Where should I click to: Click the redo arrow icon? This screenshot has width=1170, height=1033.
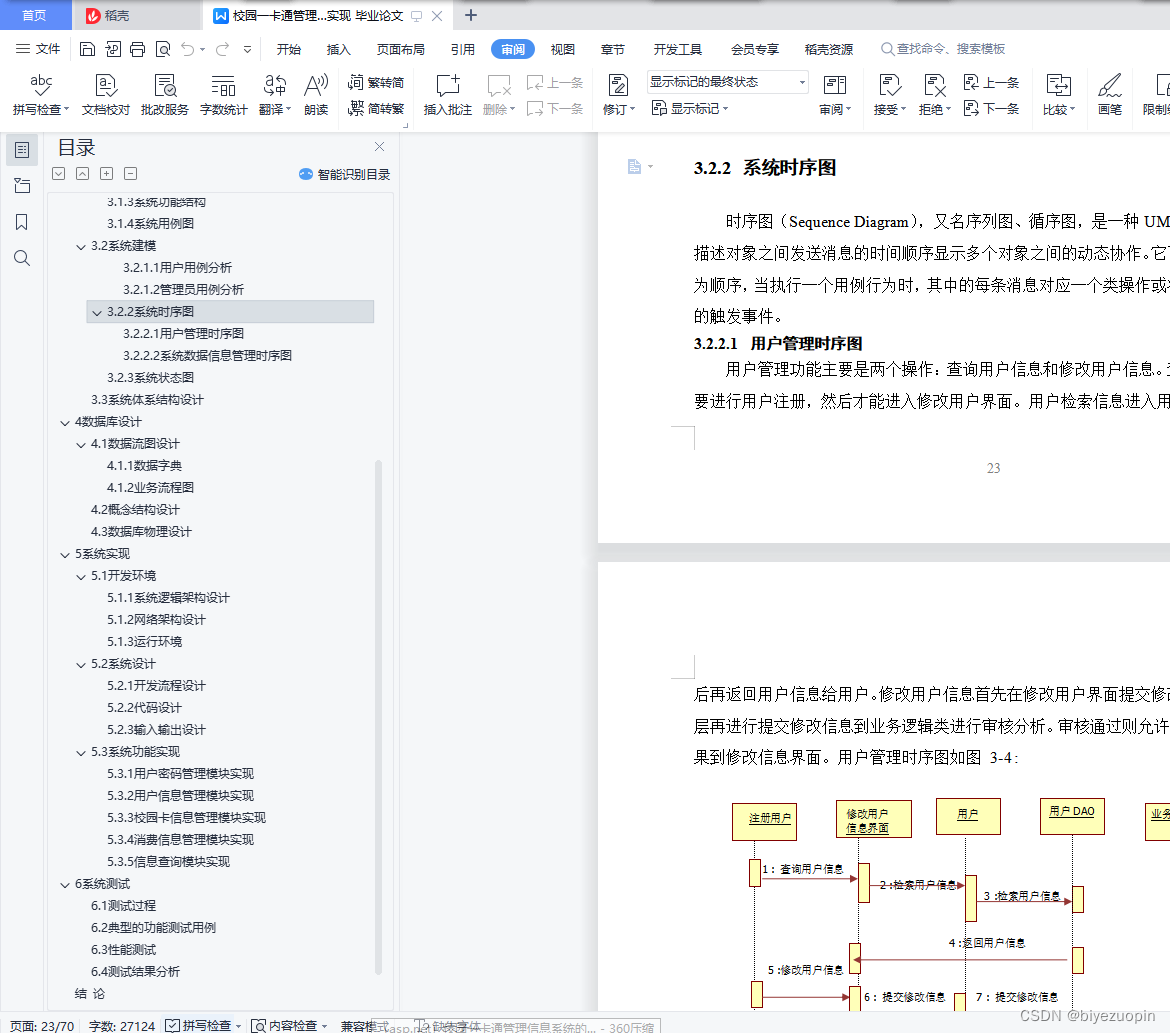(x=222, y=49)
